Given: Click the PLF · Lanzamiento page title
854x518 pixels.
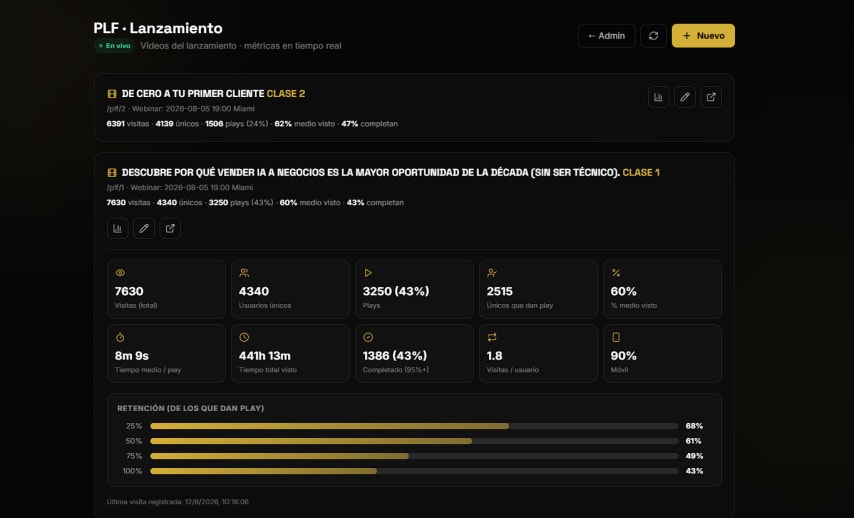Looking at the screenshot, I should pyautogui.click(x=158, y=28).
